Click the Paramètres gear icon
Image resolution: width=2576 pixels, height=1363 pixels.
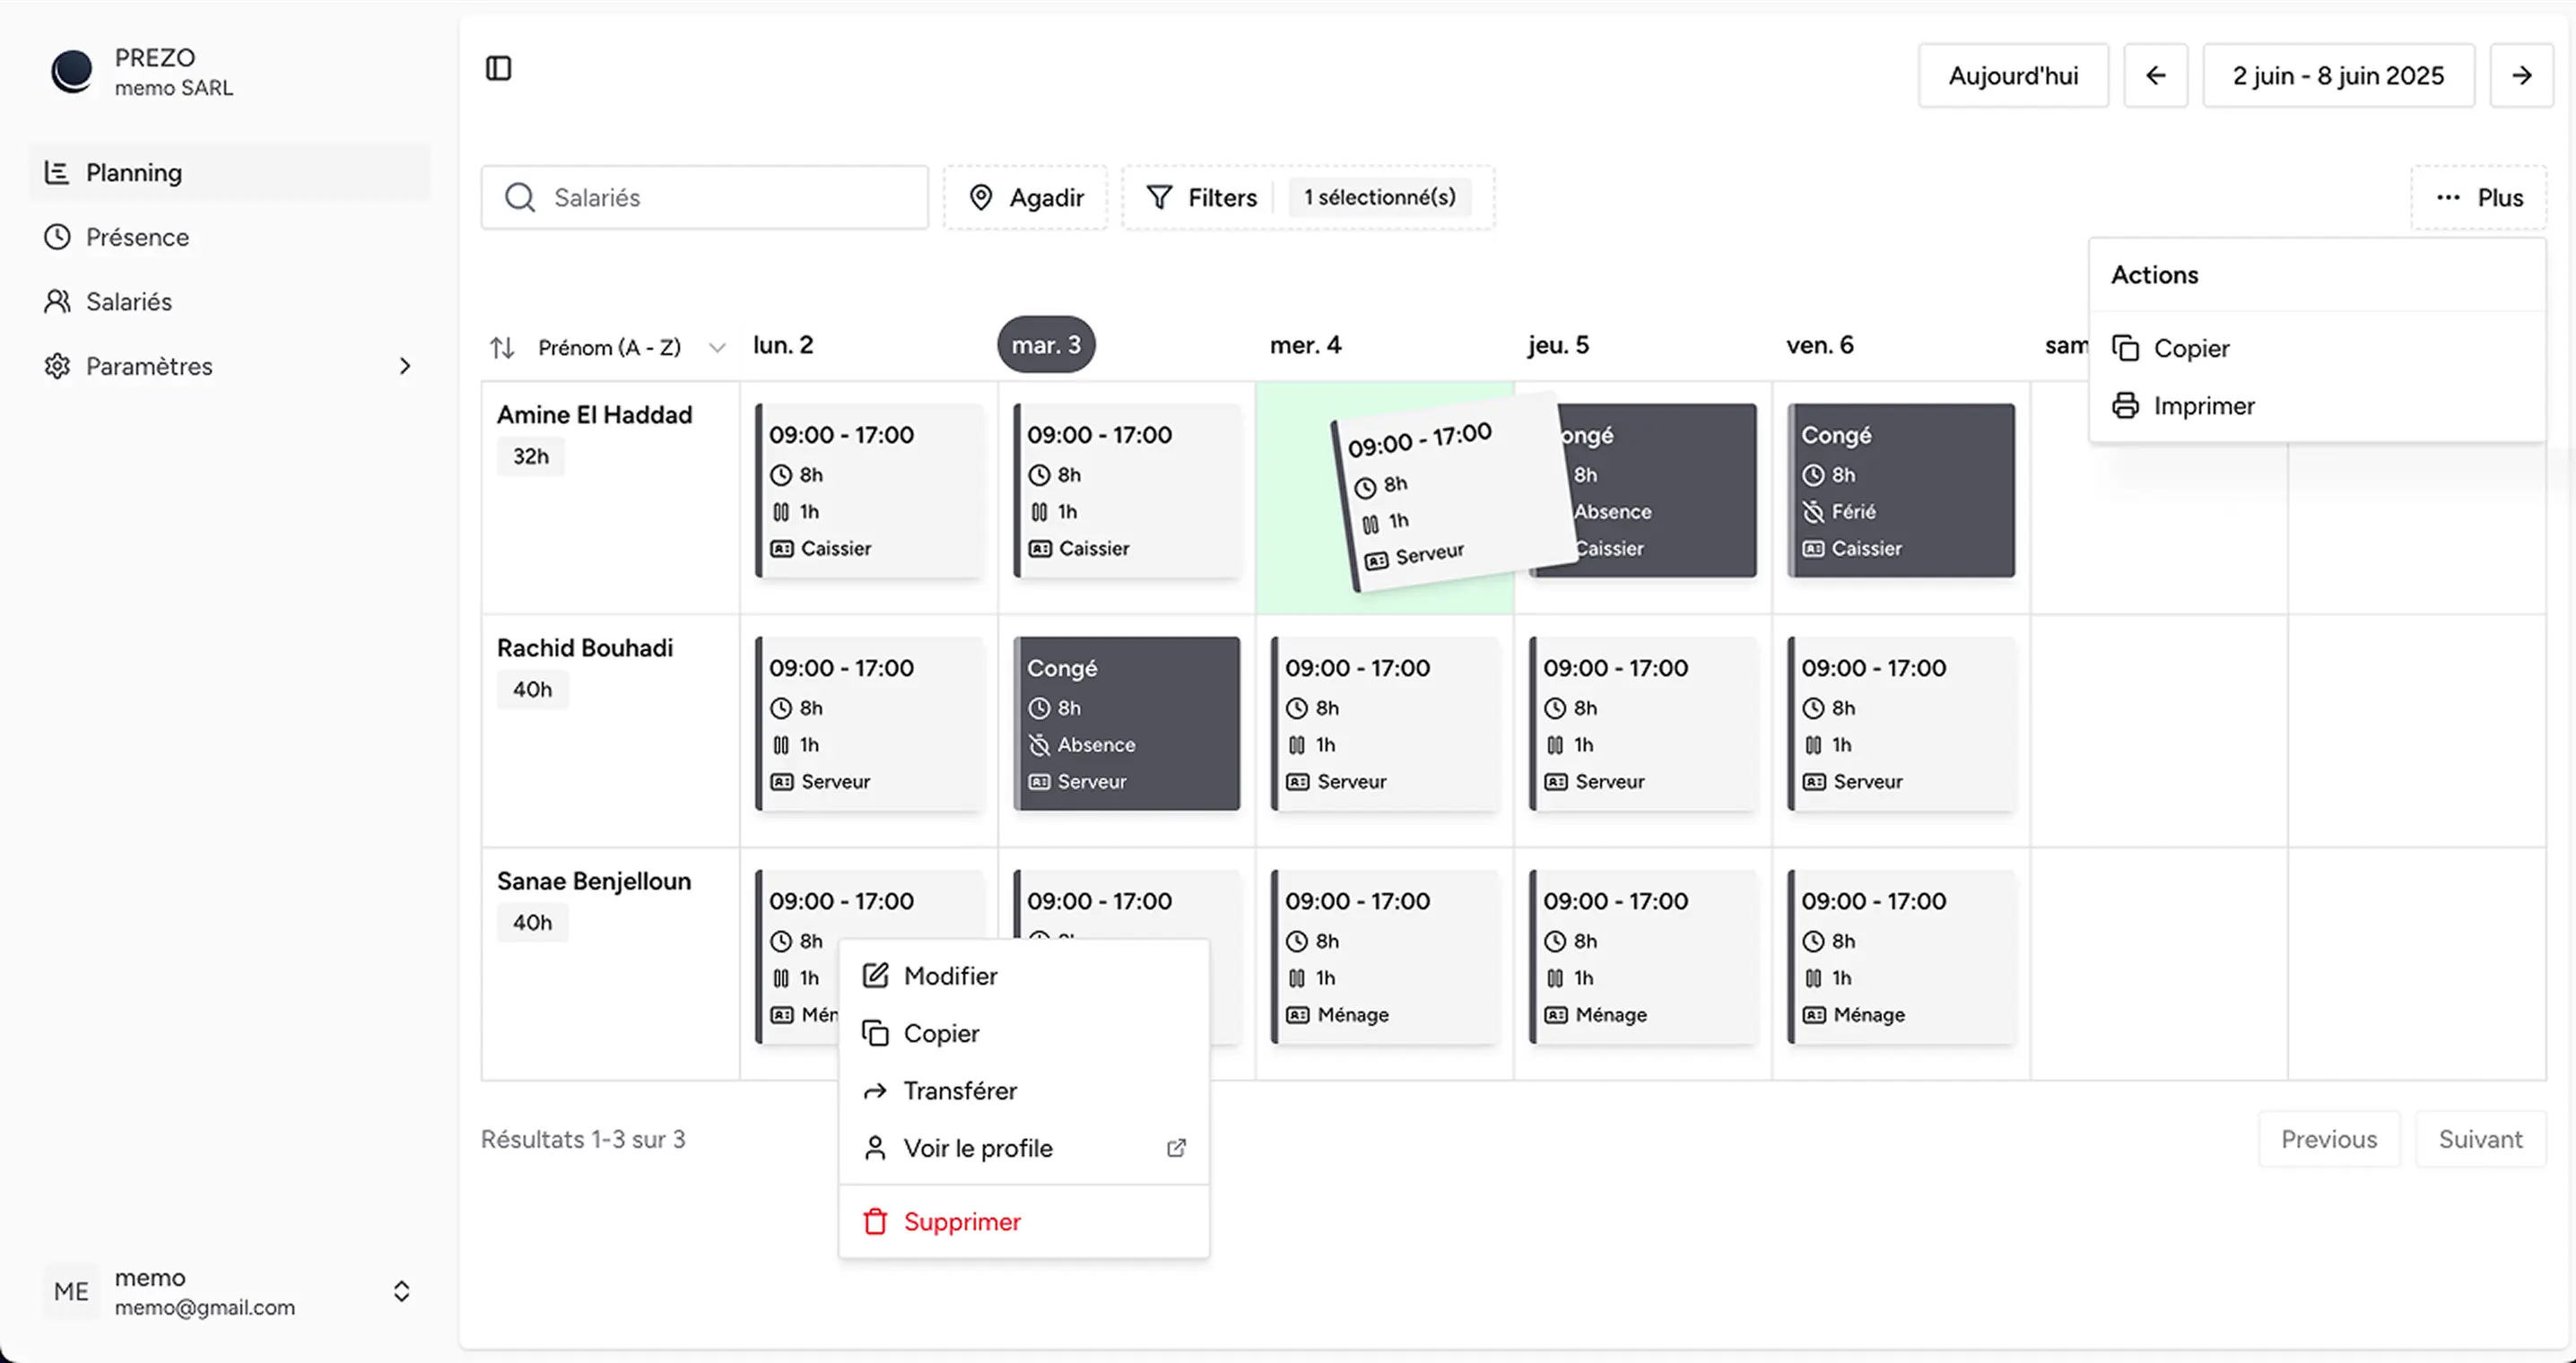[57, 366]
